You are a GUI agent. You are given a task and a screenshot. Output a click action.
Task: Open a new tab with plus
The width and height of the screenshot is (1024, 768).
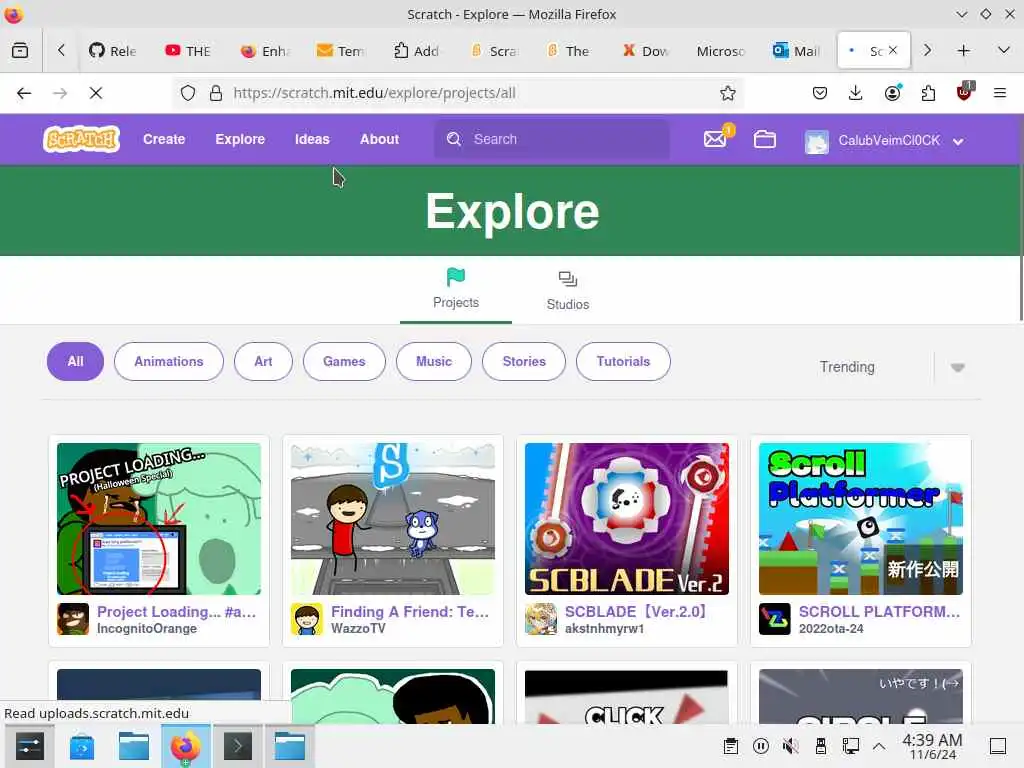coord(963,50)
